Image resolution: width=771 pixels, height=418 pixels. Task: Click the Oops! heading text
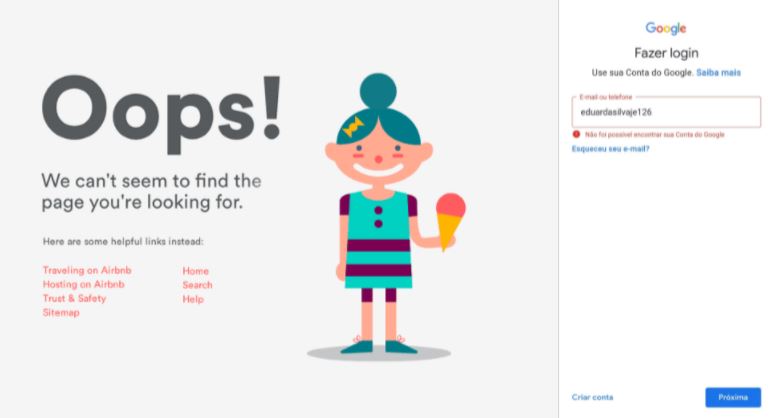tap(162, 113)
